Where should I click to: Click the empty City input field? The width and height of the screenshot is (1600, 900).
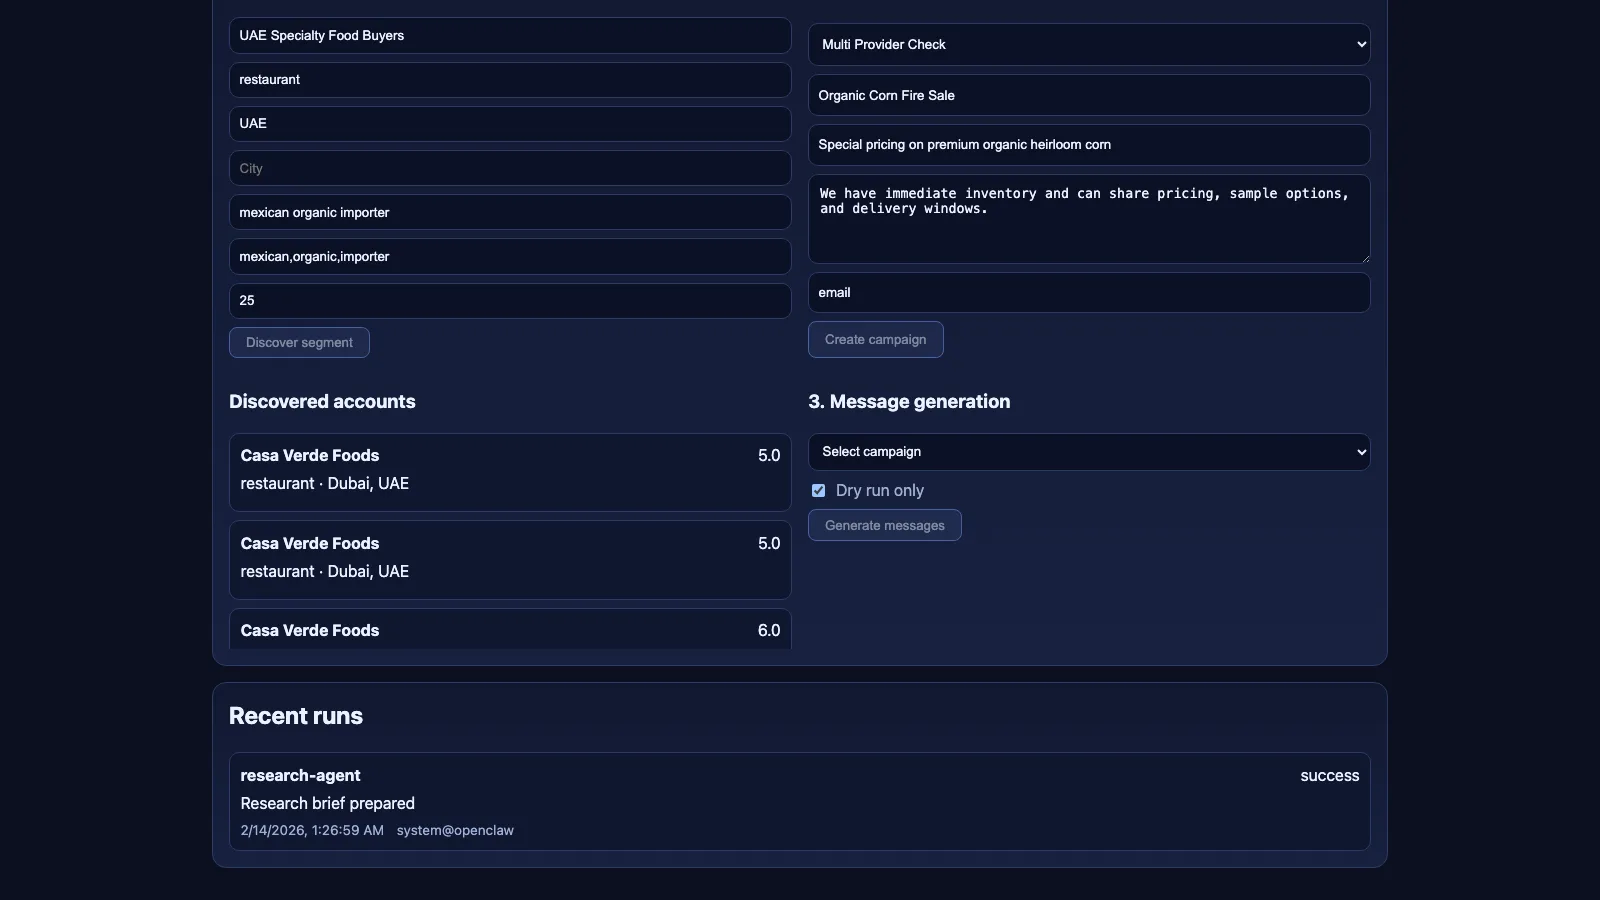(x=509, y=168)
